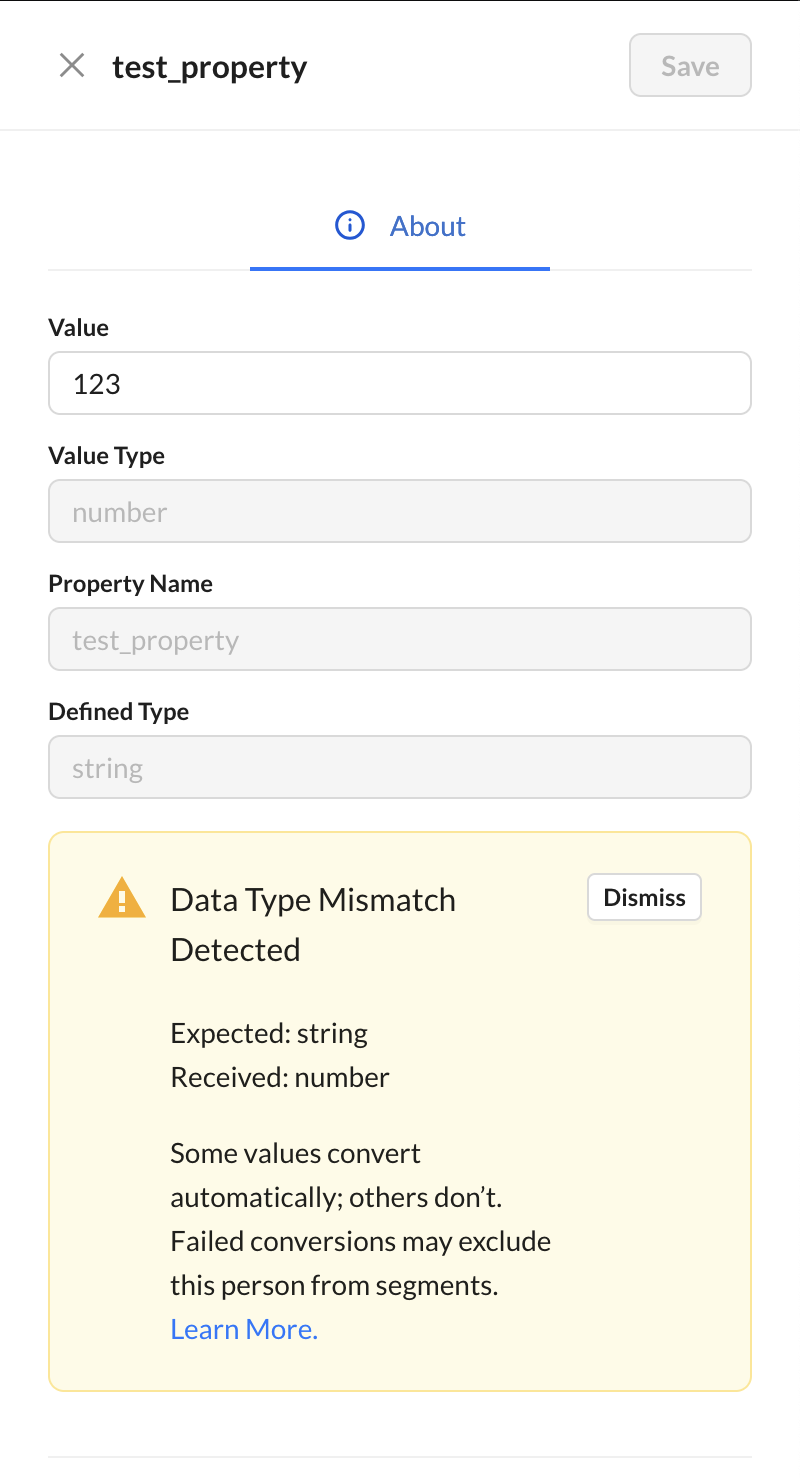800x1480 pixels.
Task: Click the Value field label
Action: 79,328
